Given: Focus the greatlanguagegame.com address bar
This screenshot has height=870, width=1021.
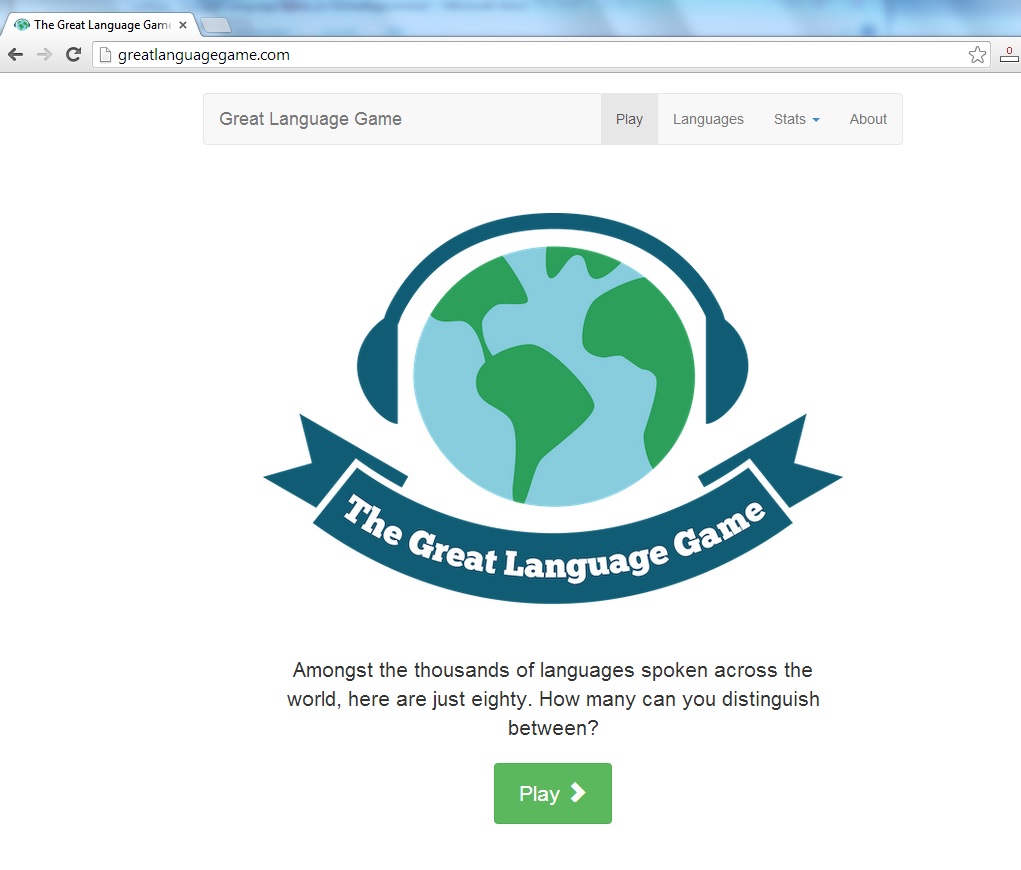Looking at the screenshot, I should (540, 55).
